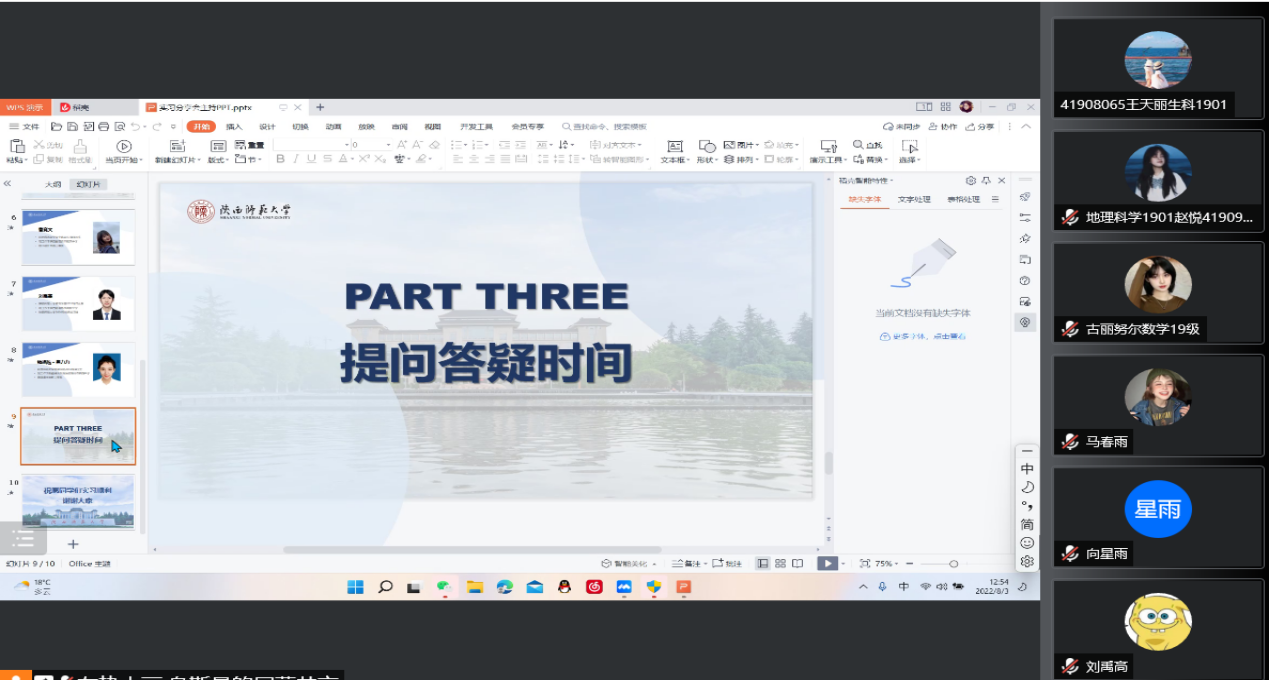
Task: Select slide 7 thumbnail in slide panel
Action: tap(78, 304)
